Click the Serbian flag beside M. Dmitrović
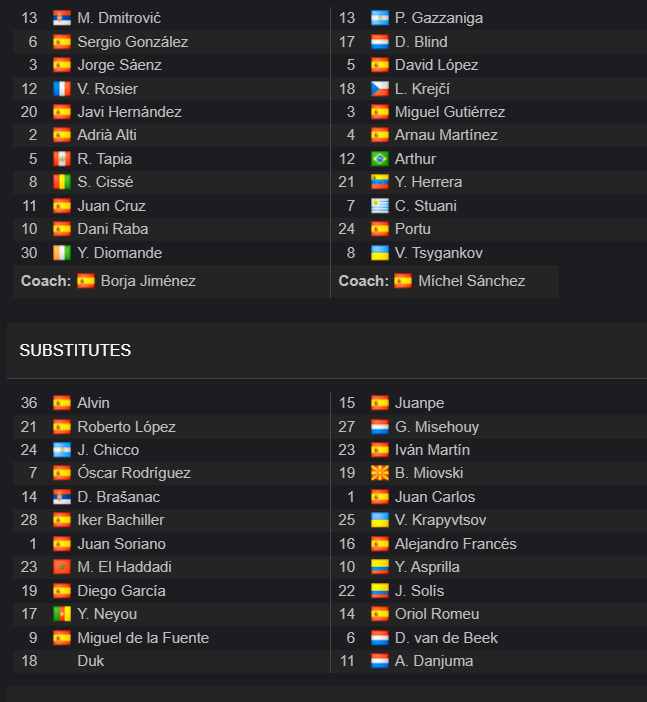 click(x=62, y=18)
